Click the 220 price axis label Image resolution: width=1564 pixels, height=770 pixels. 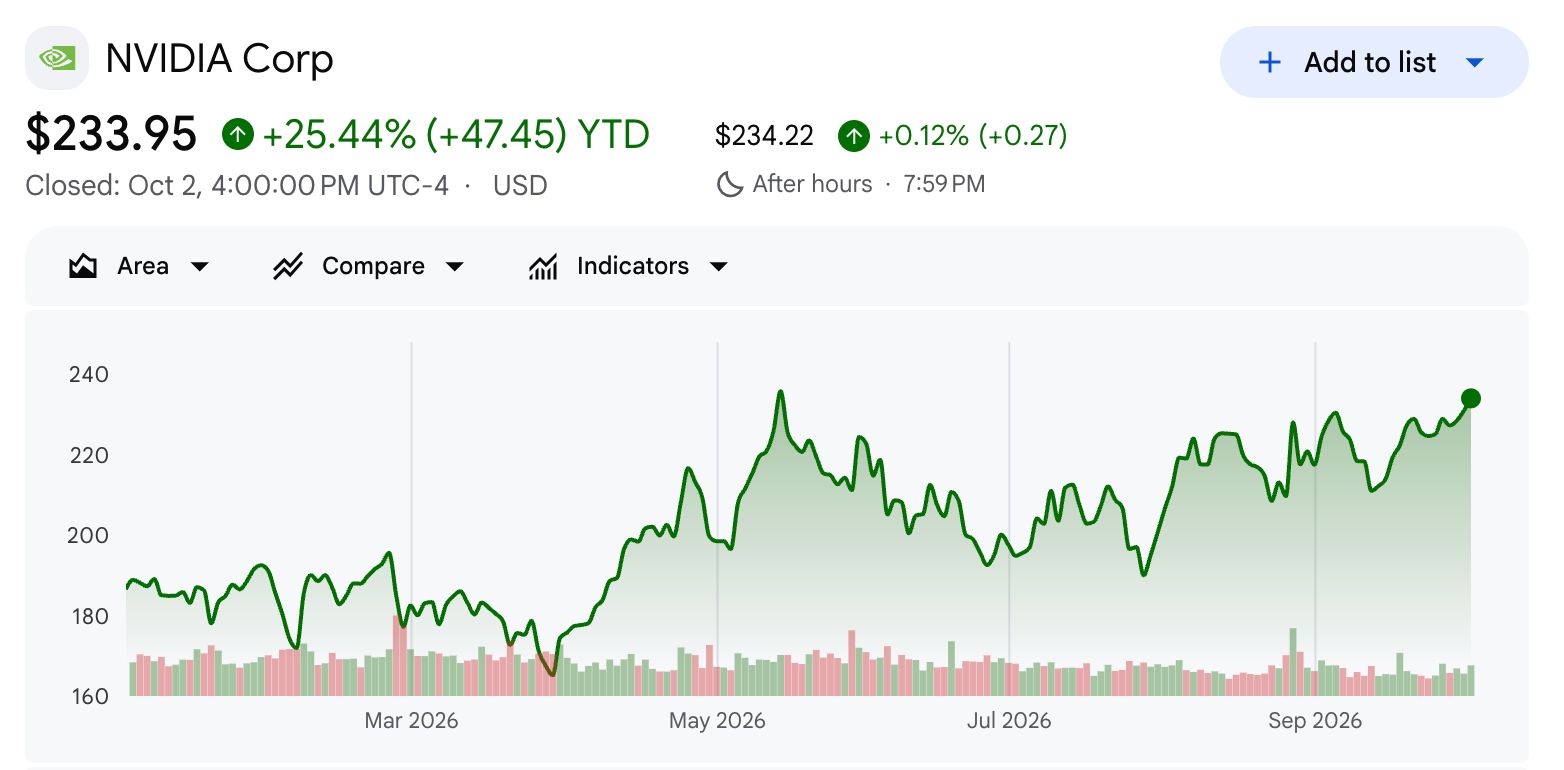88,455
